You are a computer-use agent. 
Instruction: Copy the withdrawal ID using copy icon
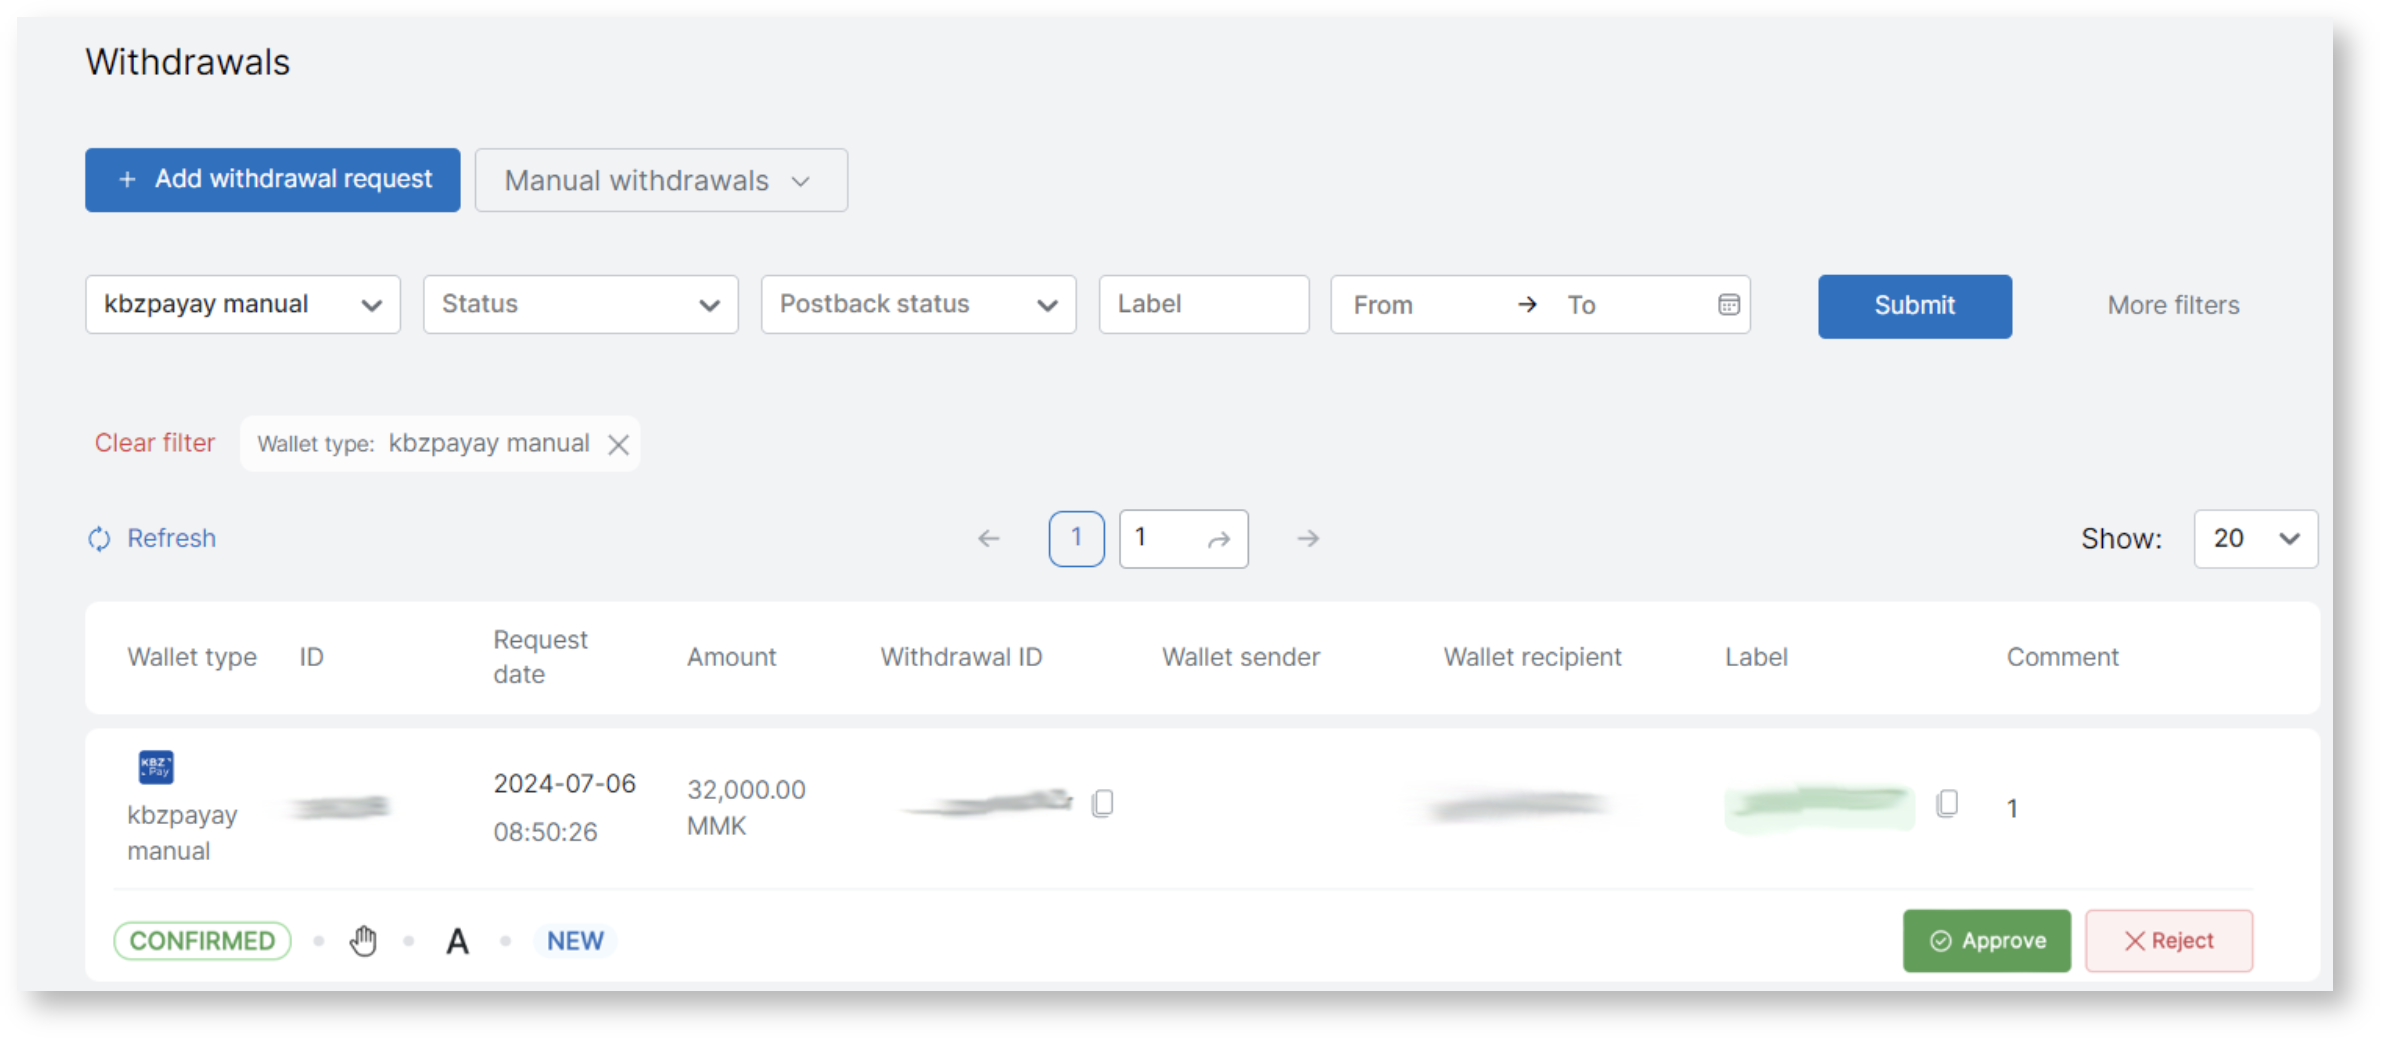pyautogui.click(x=1102, y=803)
